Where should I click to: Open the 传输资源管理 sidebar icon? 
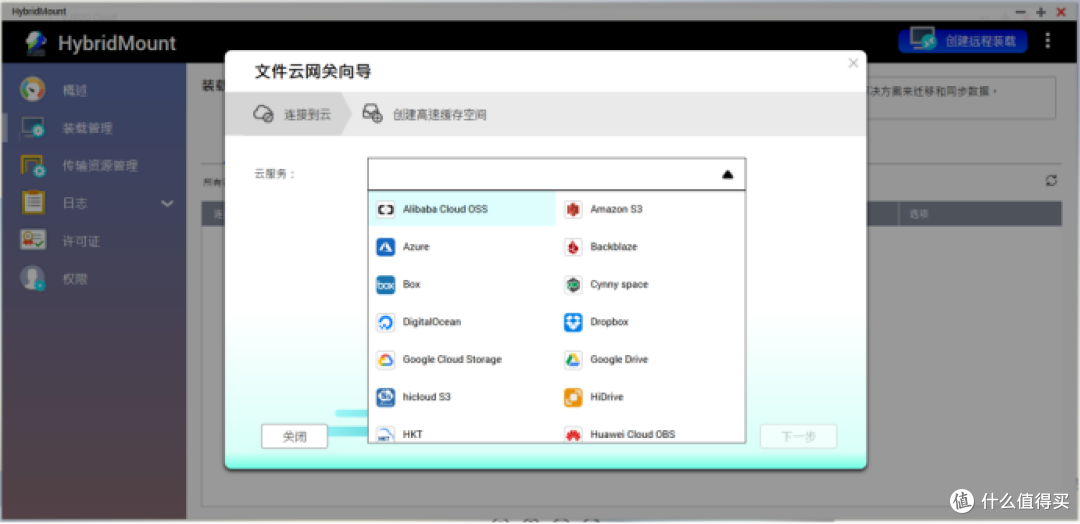pyautogui.click(x=32, y=166)
